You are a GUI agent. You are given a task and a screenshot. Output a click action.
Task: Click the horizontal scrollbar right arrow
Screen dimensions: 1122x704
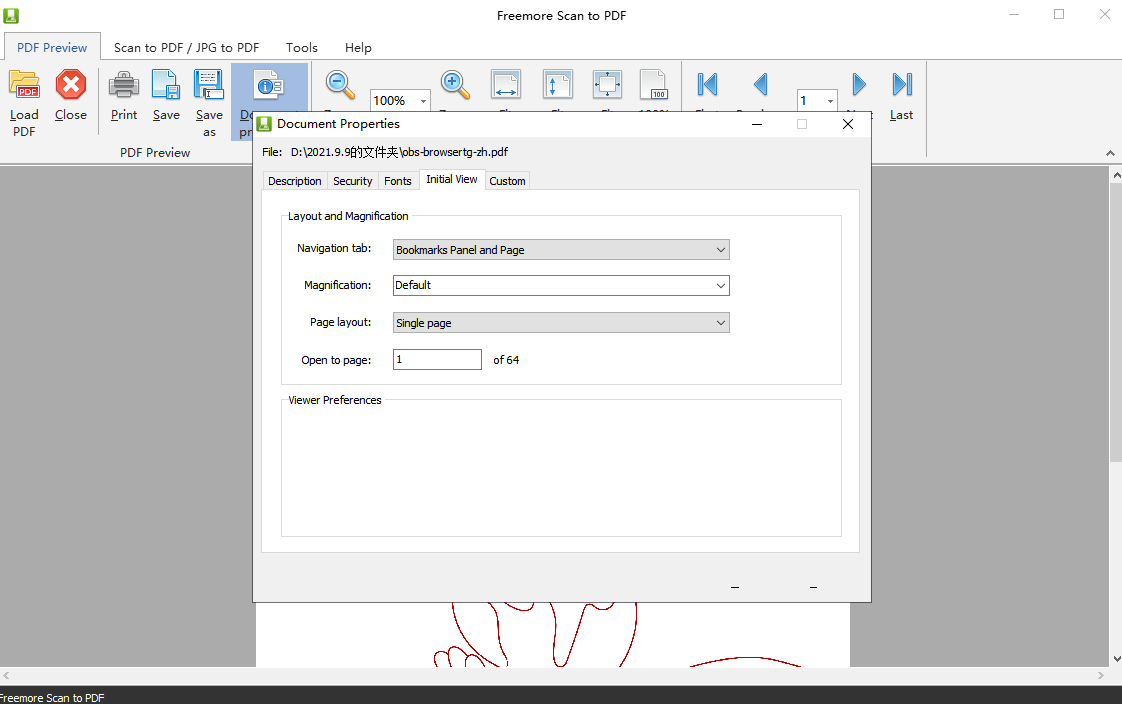1101,675
